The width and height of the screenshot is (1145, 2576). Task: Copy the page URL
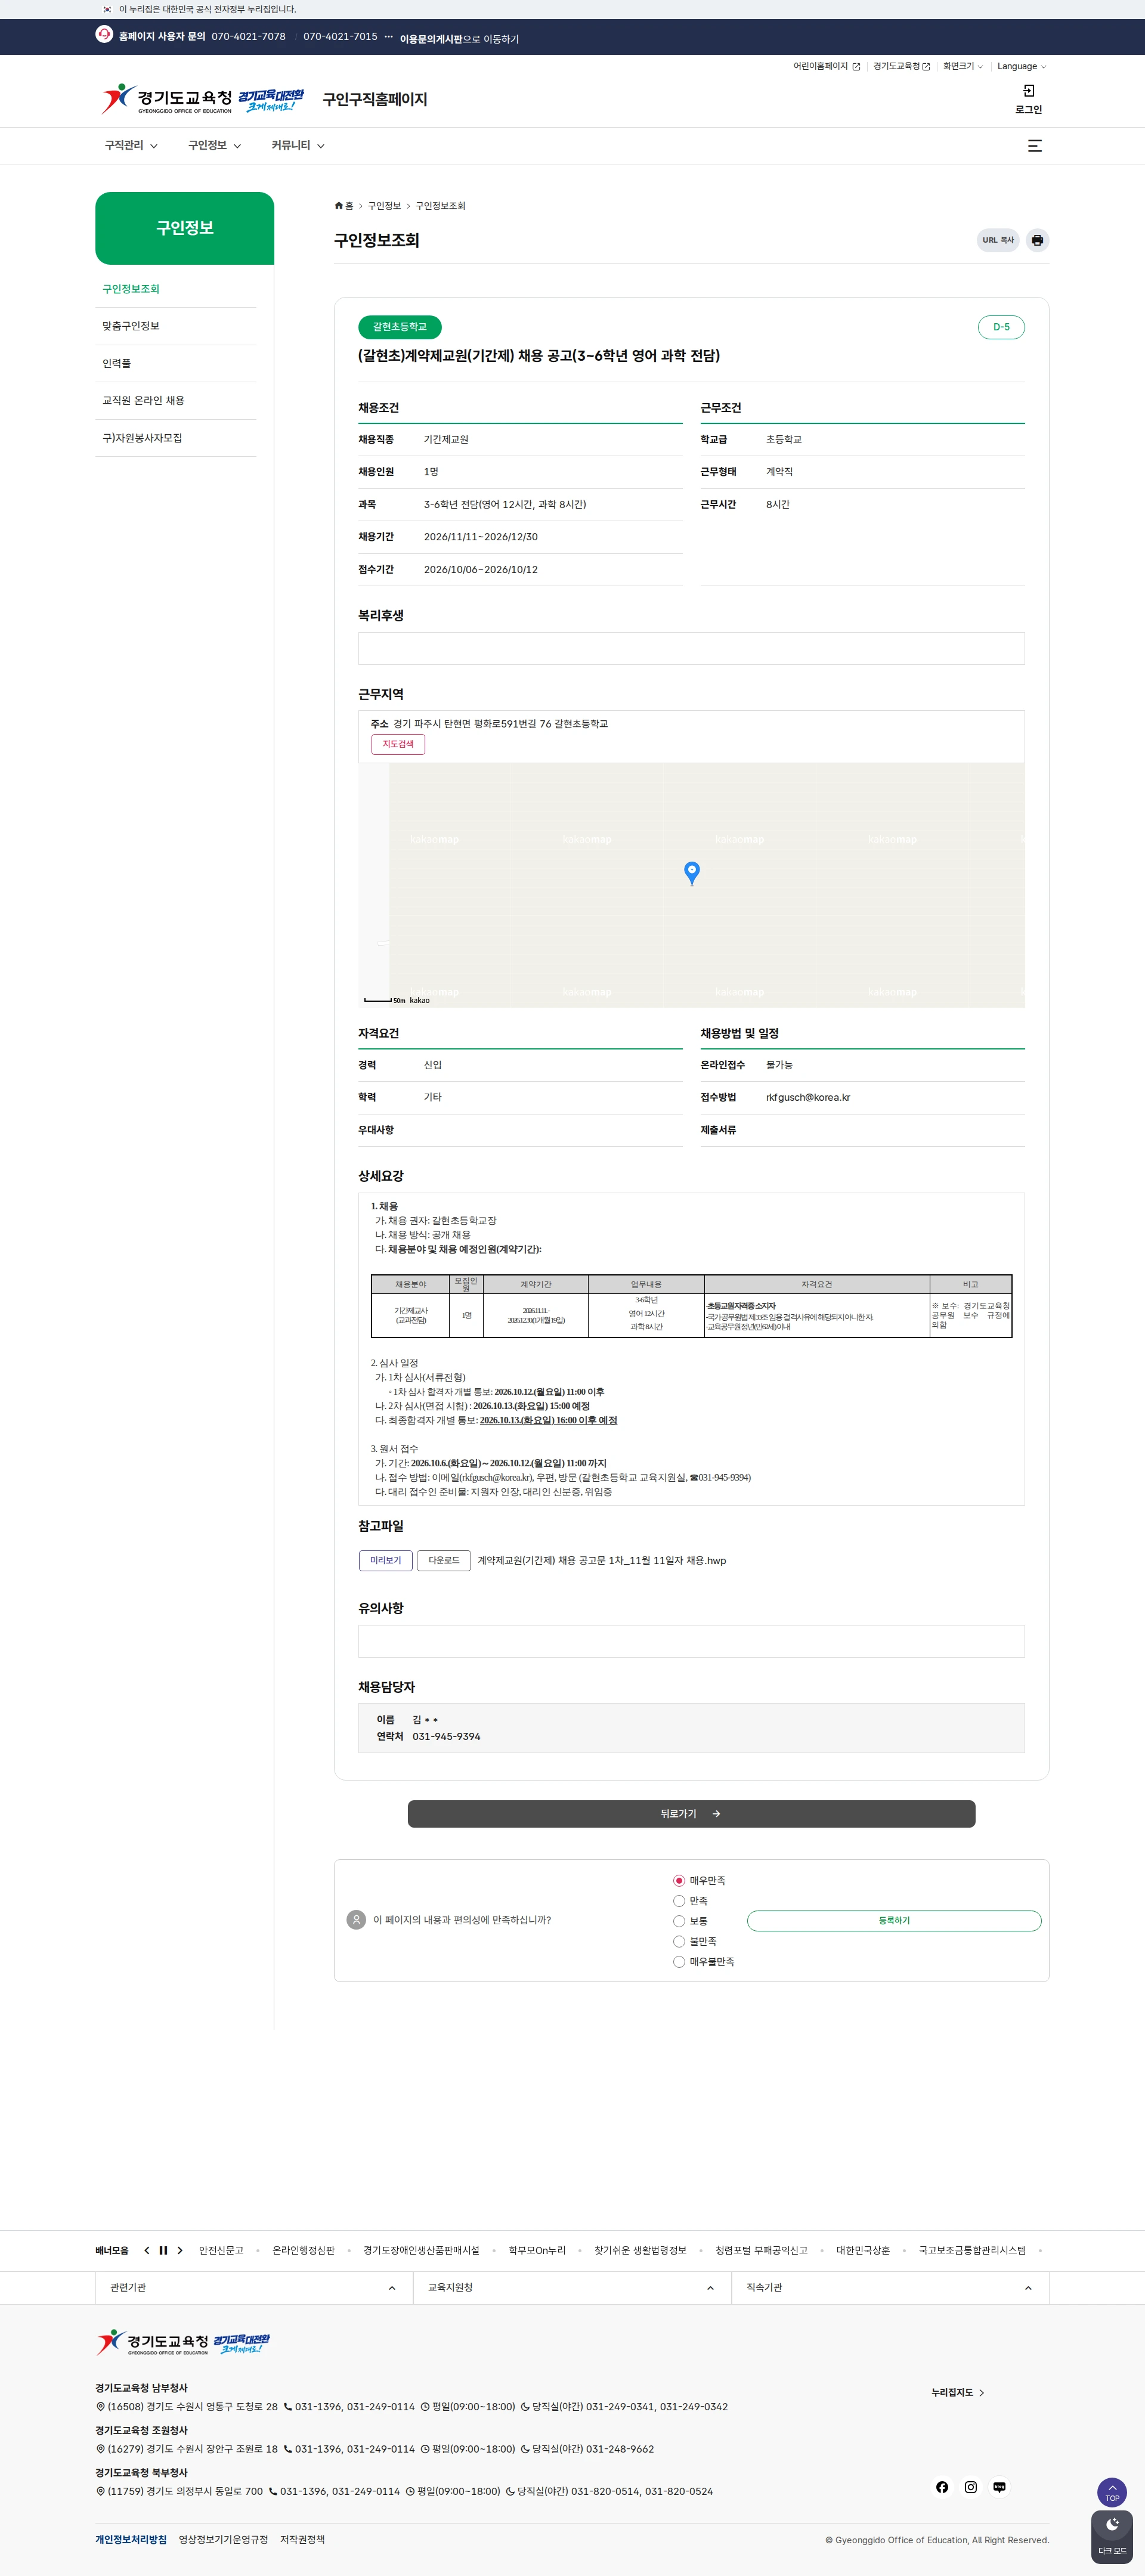click(998, 240)
